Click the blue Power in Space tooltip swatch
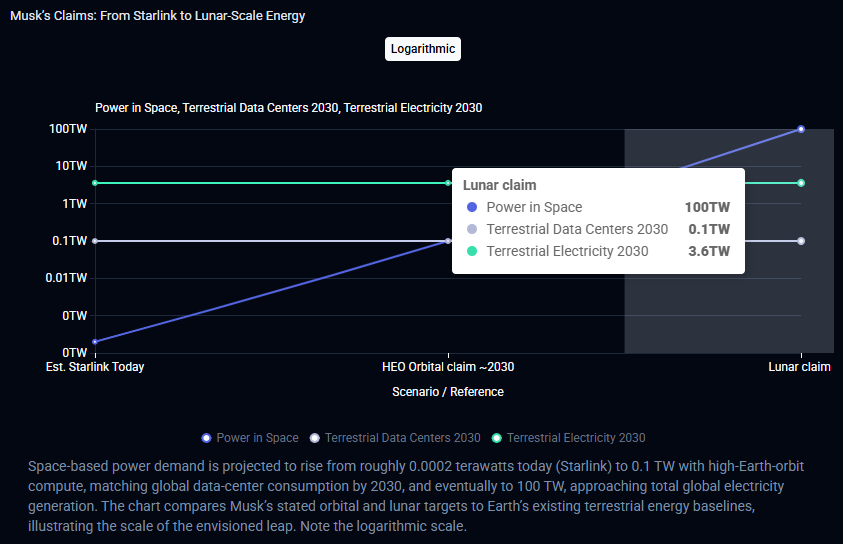 [x=472, y=208]
